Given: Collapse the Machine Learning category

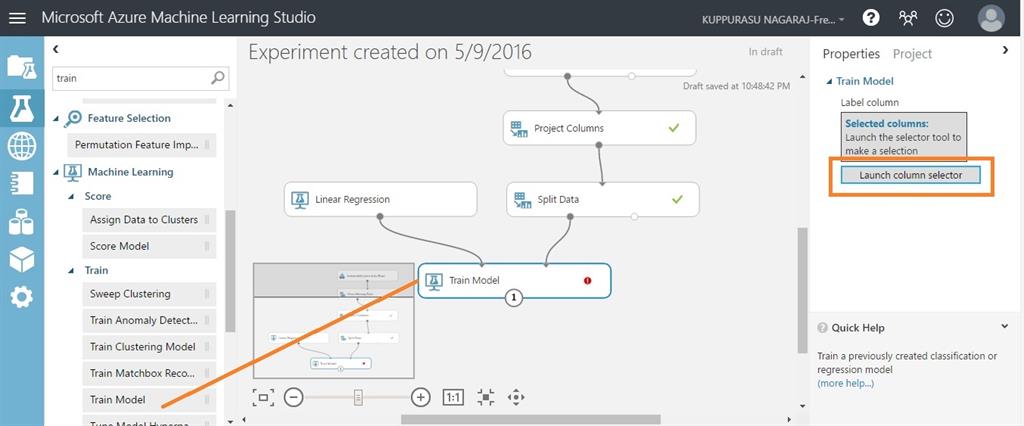Looking at the screenshot, I should coord(56,172).
